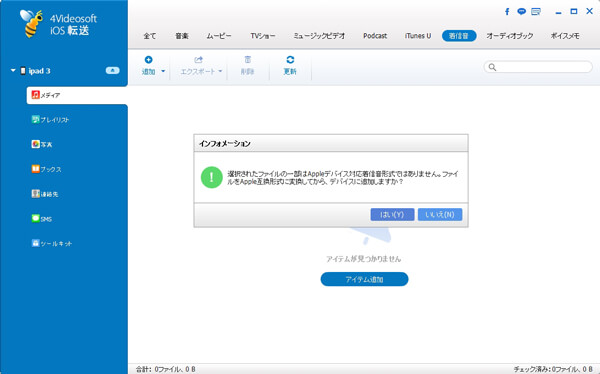Open プレイリスト in the sidebar

50,119
